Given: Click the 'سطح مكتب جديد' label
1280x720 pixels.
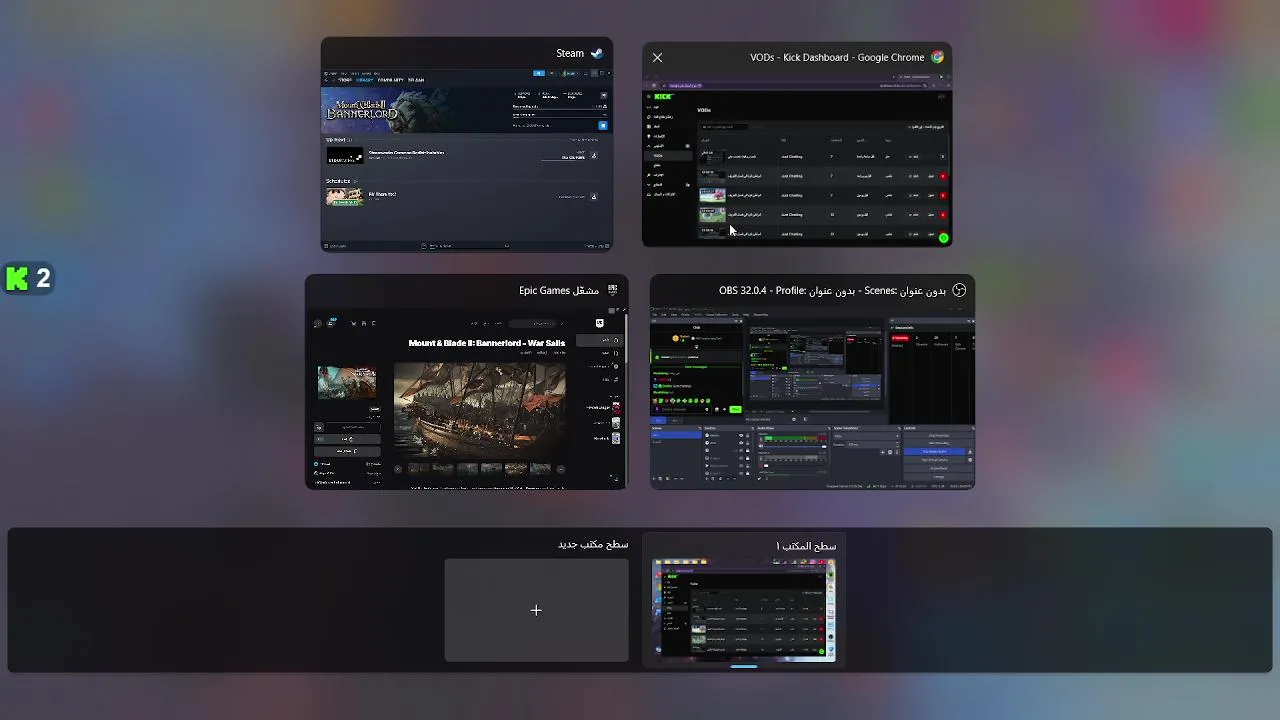Looking at the screenshot, I should coord(593,544).
